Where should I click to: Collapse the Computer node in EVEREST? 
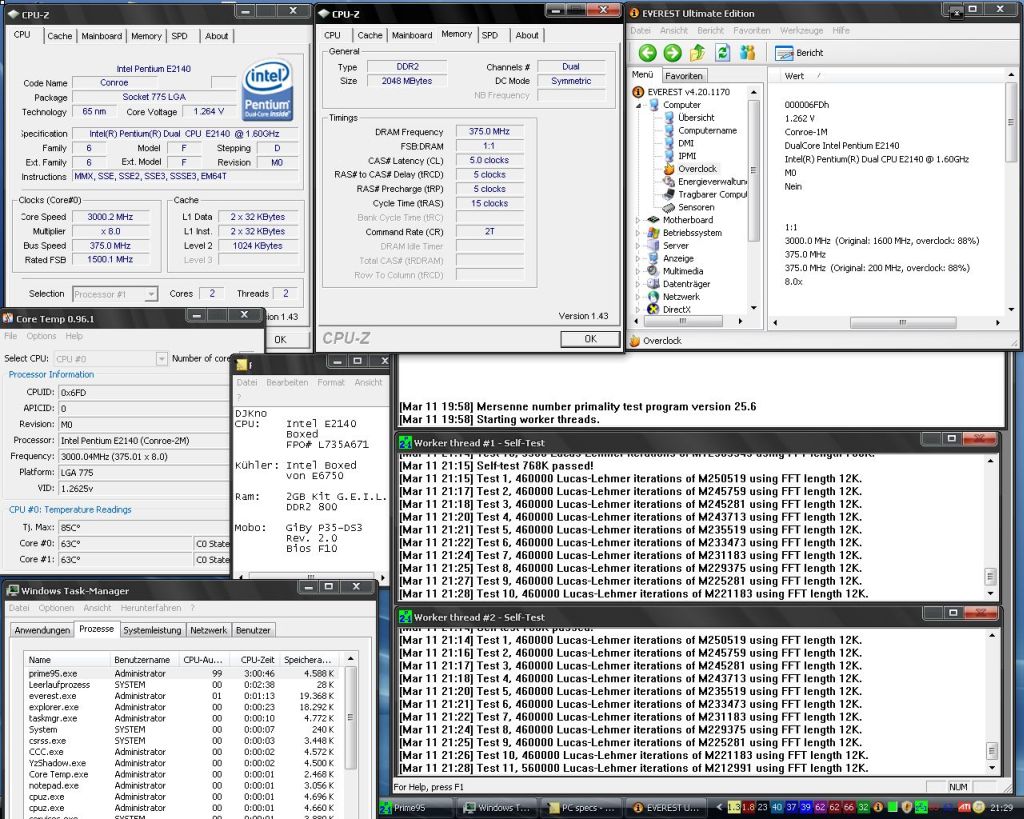[639, 105]
